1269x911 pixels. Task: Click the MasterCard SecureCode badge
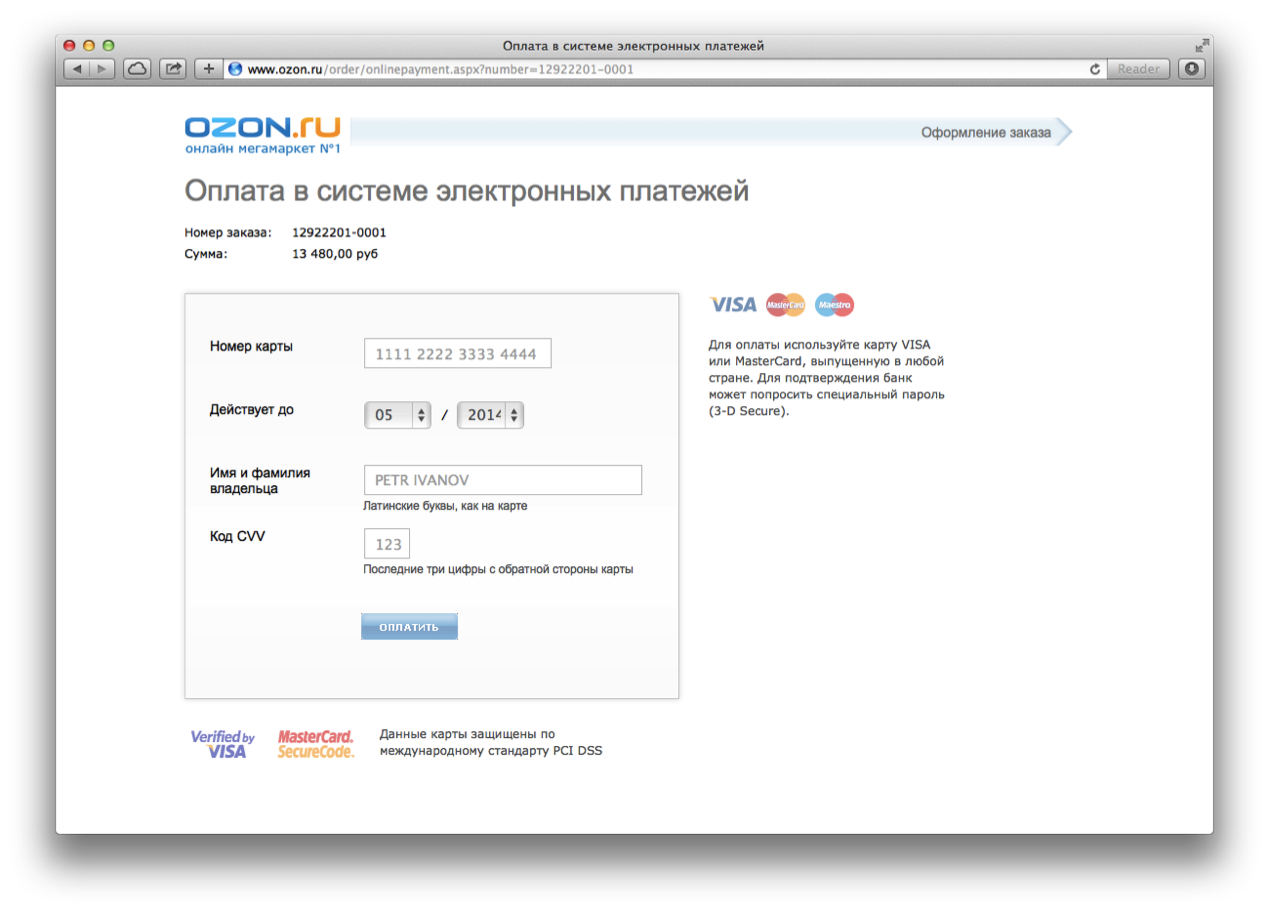pos(316,743)
